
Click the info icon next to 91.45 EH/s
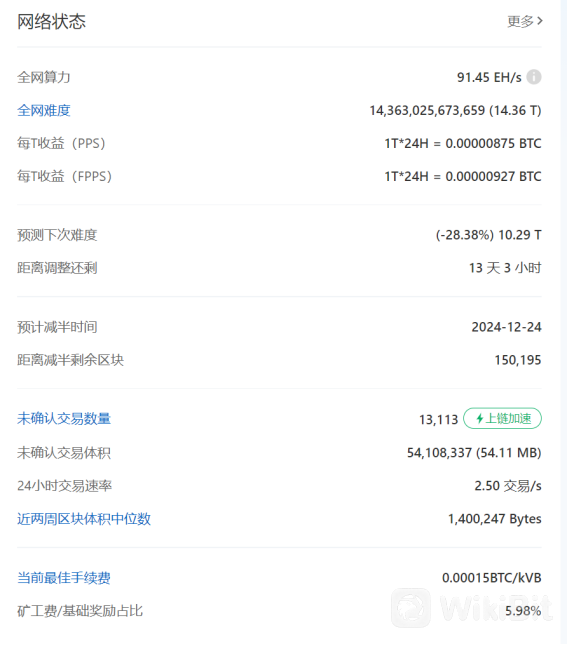(534, 77)
